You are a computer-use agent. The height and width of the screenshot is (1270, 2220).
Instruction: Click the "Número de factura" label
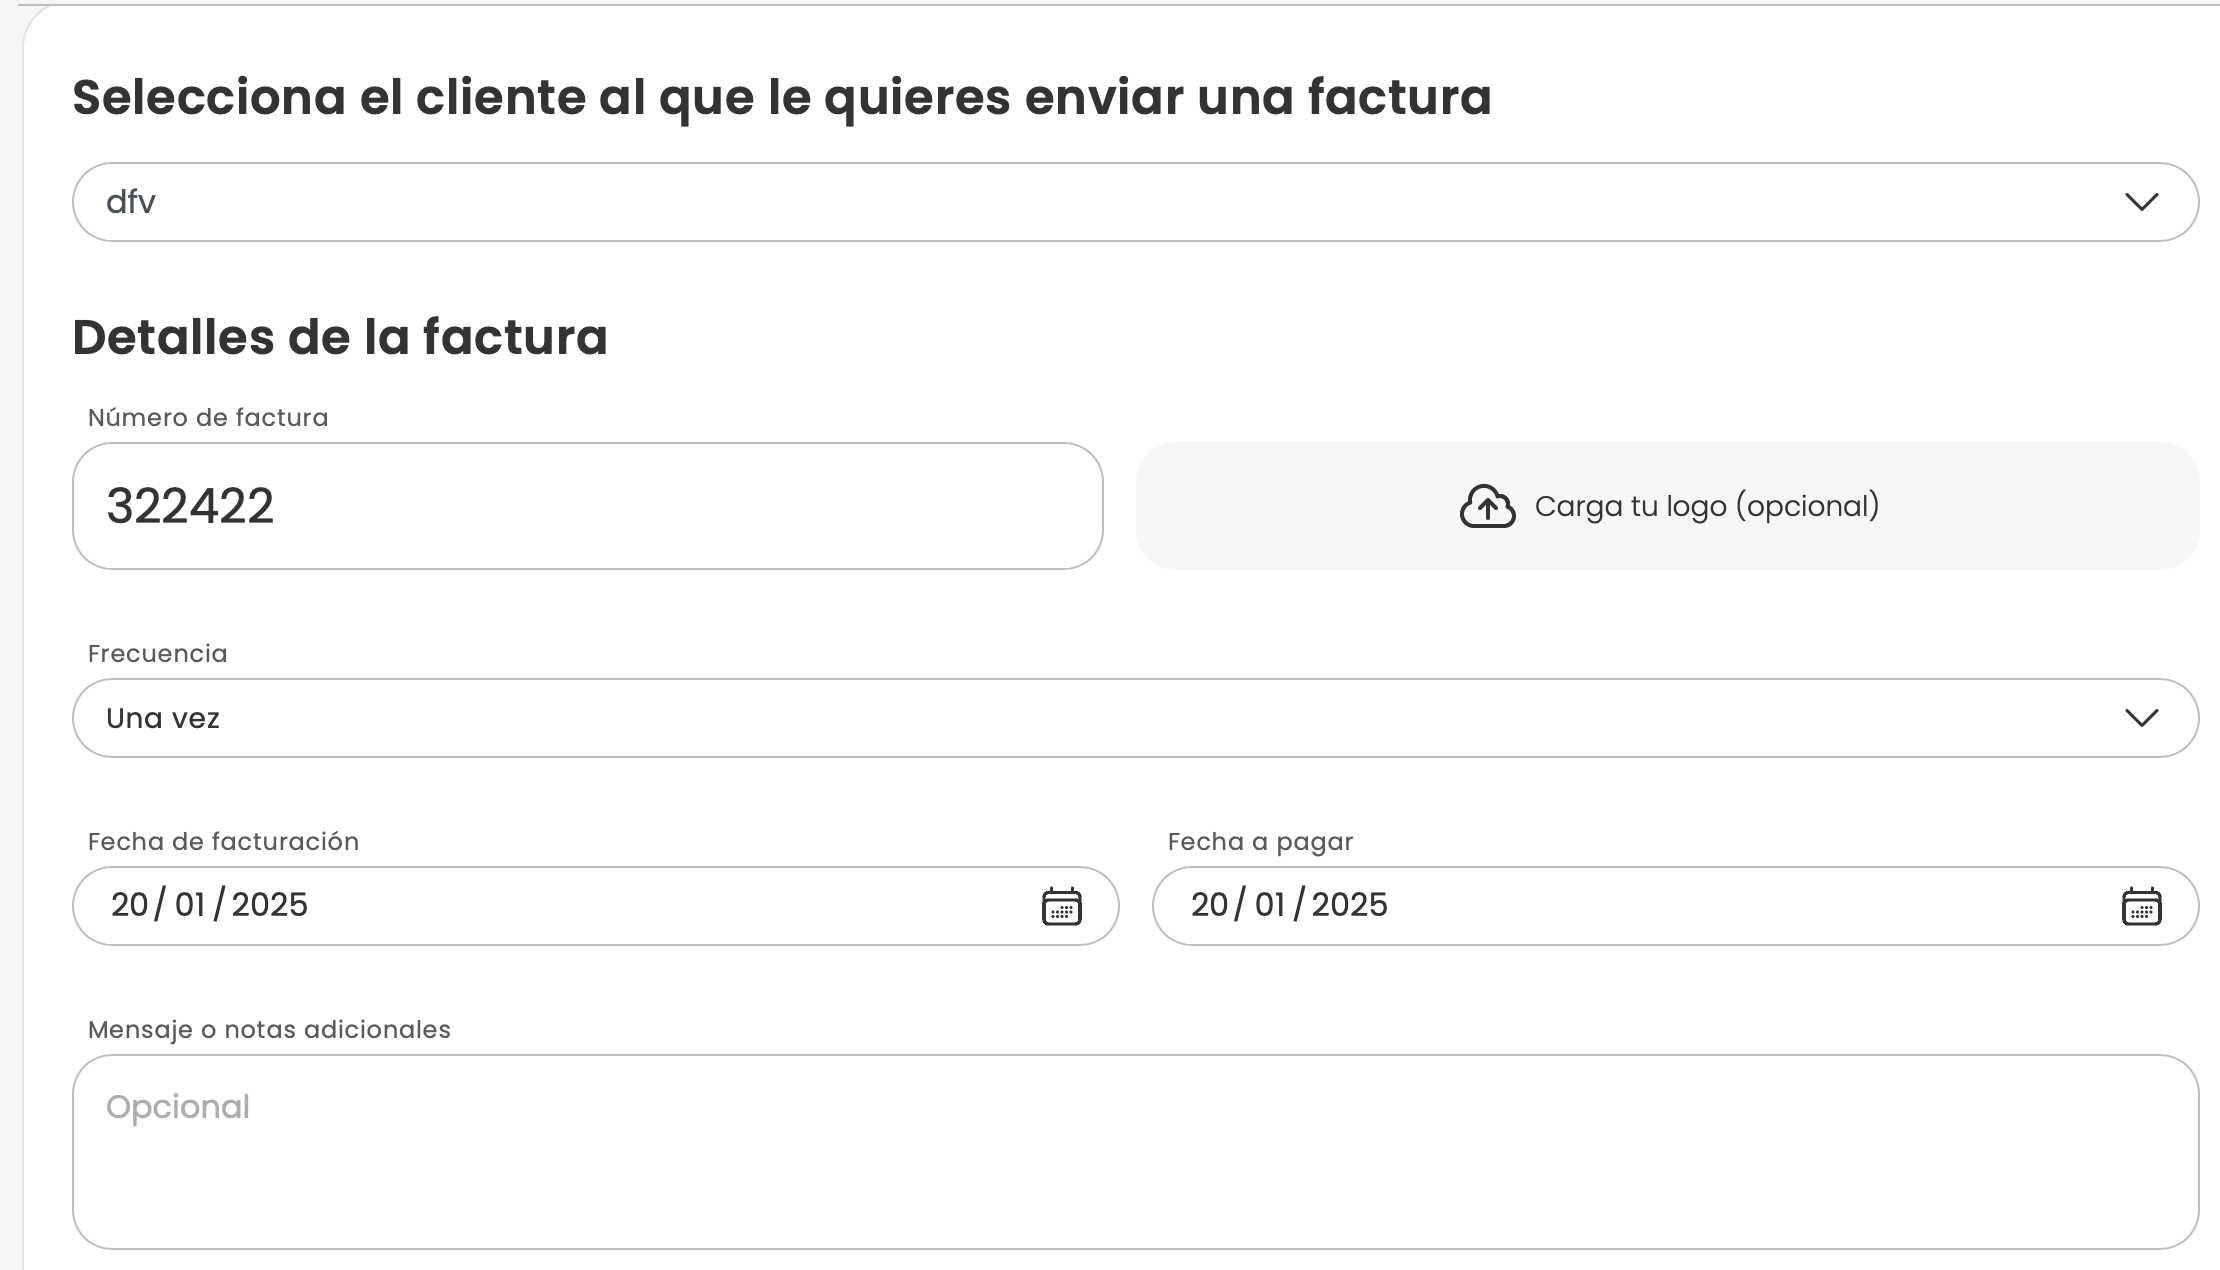pos(208,418)
